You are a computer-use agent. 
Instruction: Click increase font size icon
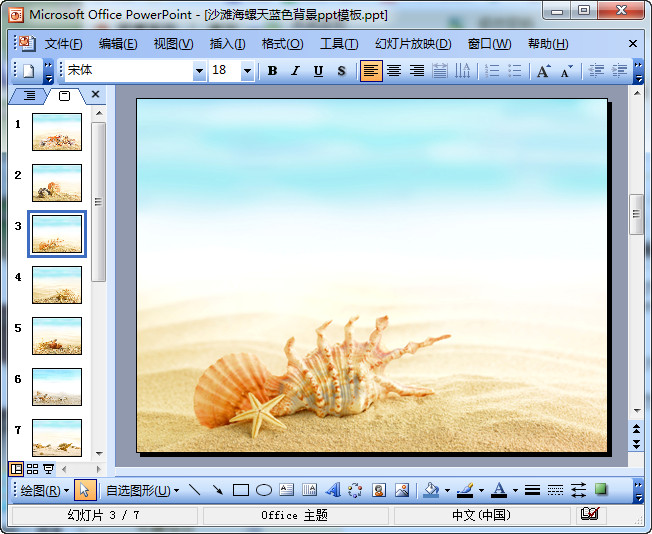click(543, 71)
